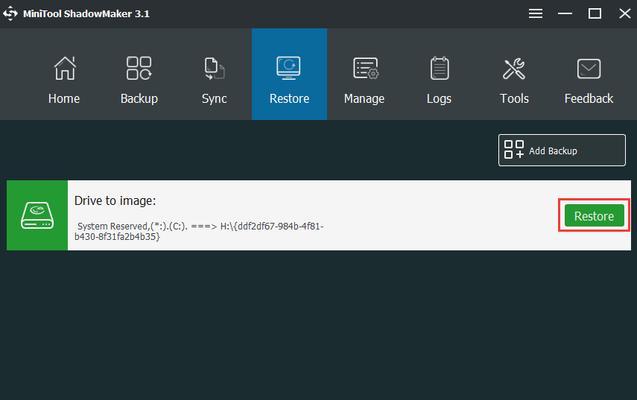Click the Restore monitor icon
This screenshot has height=400, width=637.
288,67
